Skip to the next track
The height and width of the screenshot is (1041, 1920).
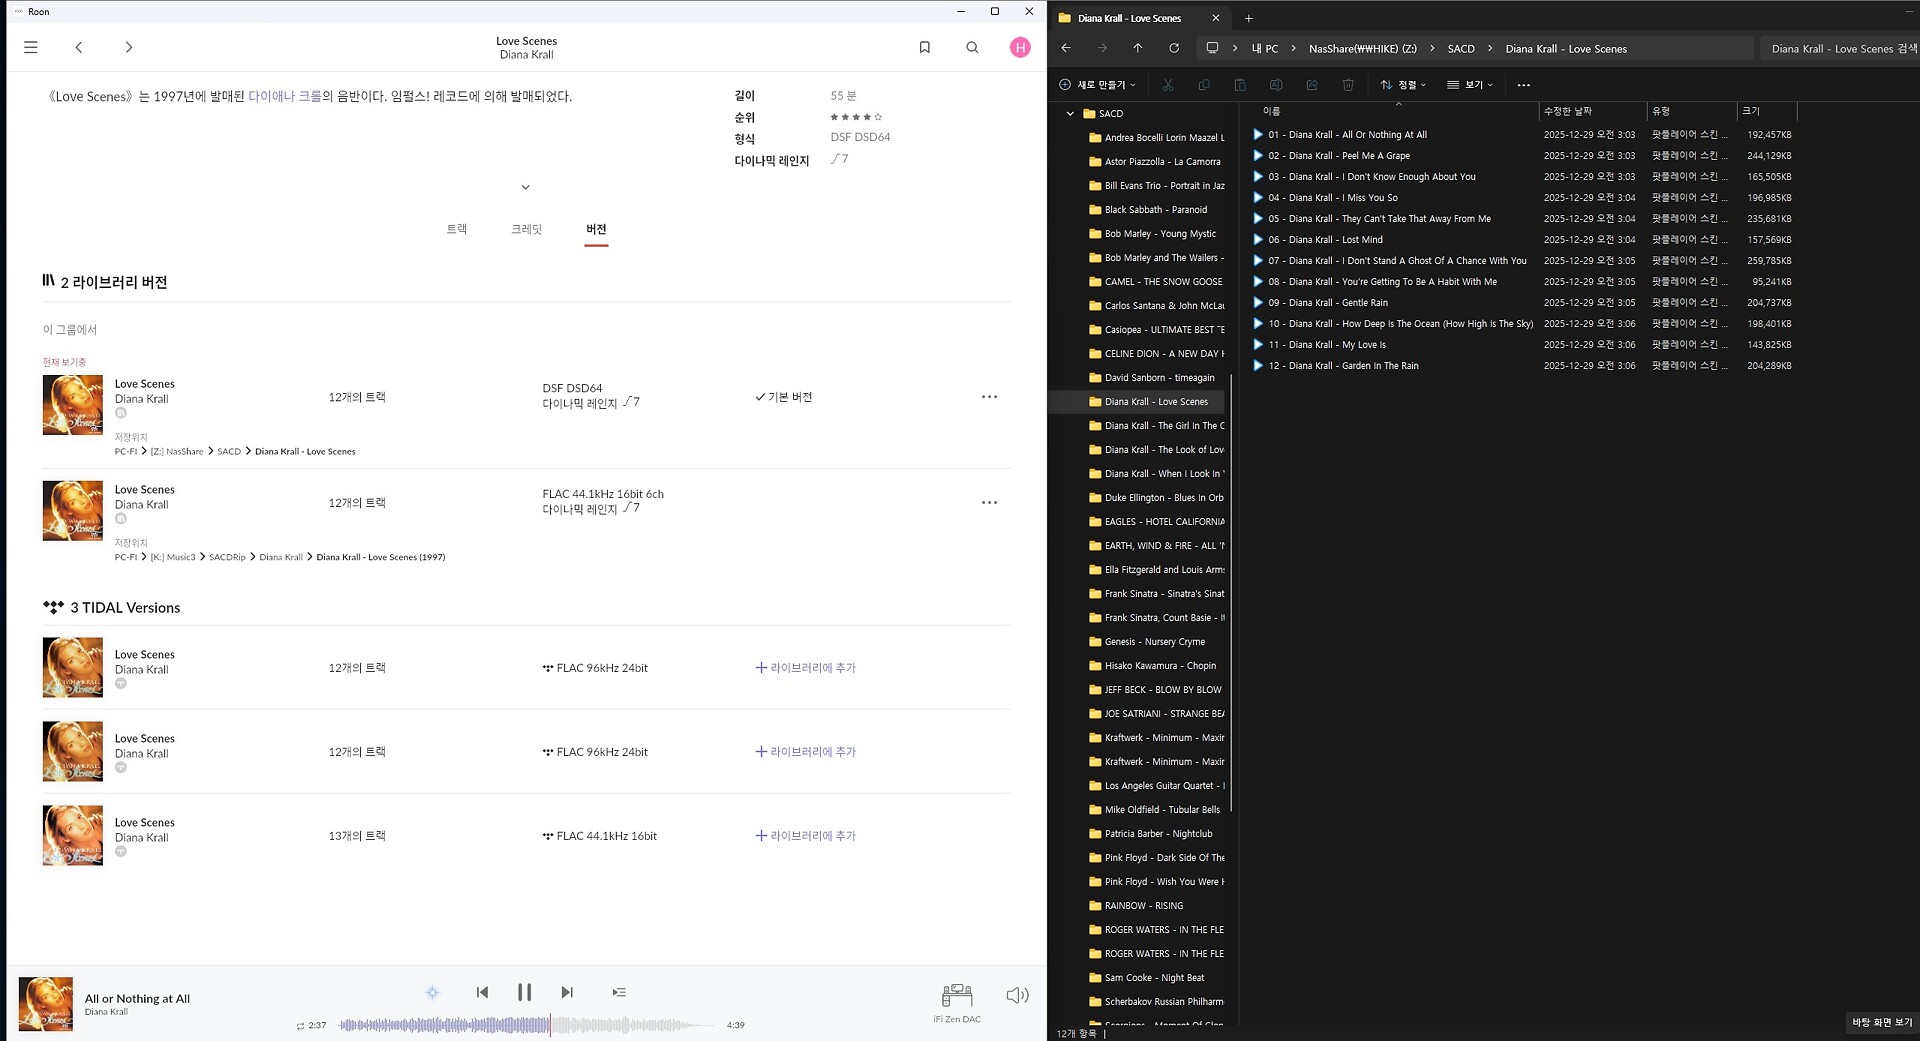[x=567, y=992]
